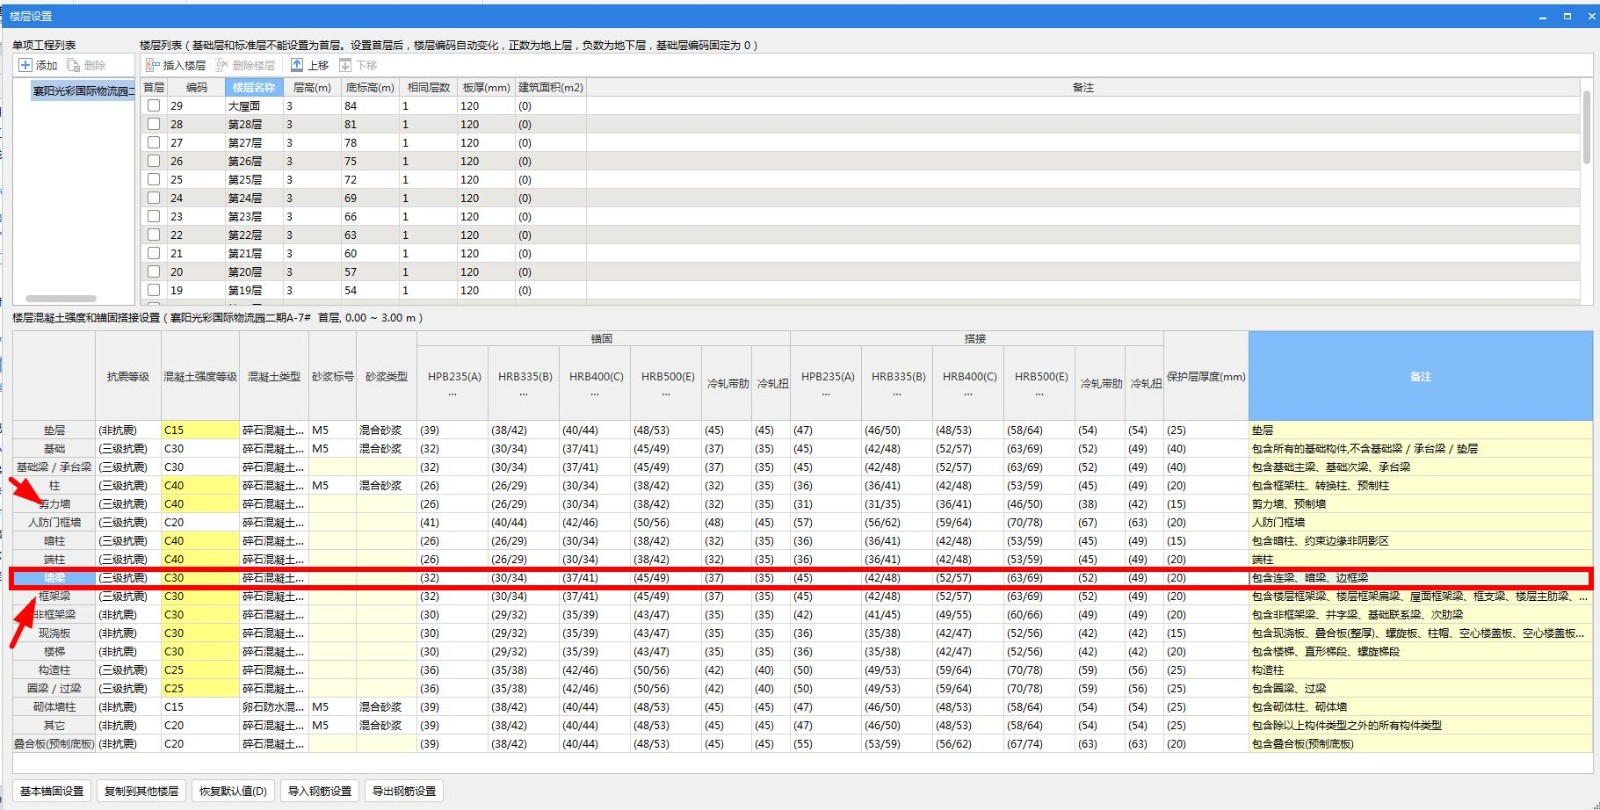Screen dimensions: 1600x810
Task: Mark the 首层 checkbox for 第23层
Action: pyautogui.click(x=154, y=216)
